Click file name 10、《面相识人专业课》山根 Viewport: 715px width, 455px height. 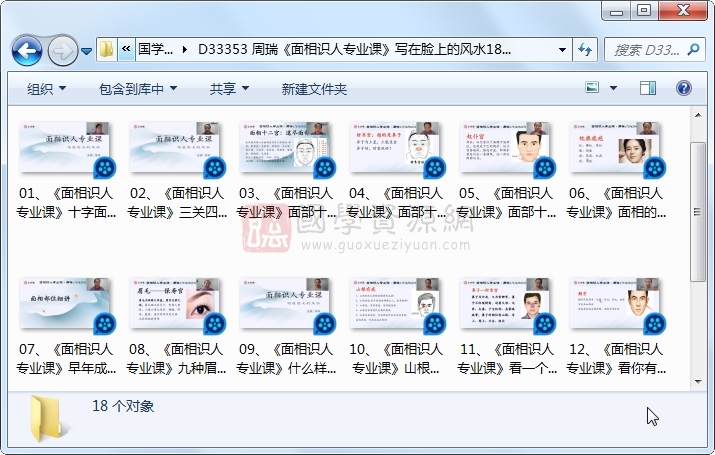click(x=396, y=359)
